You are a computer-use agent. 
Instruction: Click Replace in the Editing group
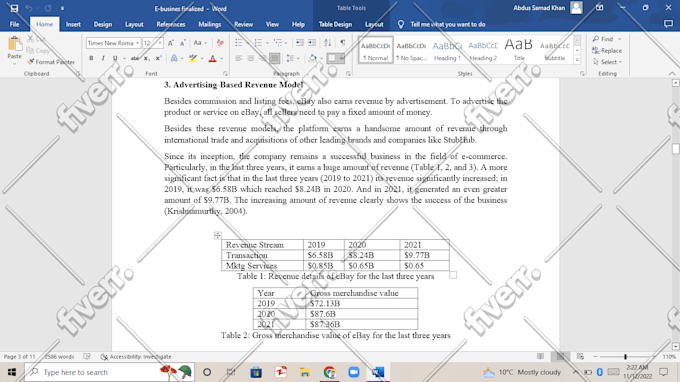(x=607, y=51)
